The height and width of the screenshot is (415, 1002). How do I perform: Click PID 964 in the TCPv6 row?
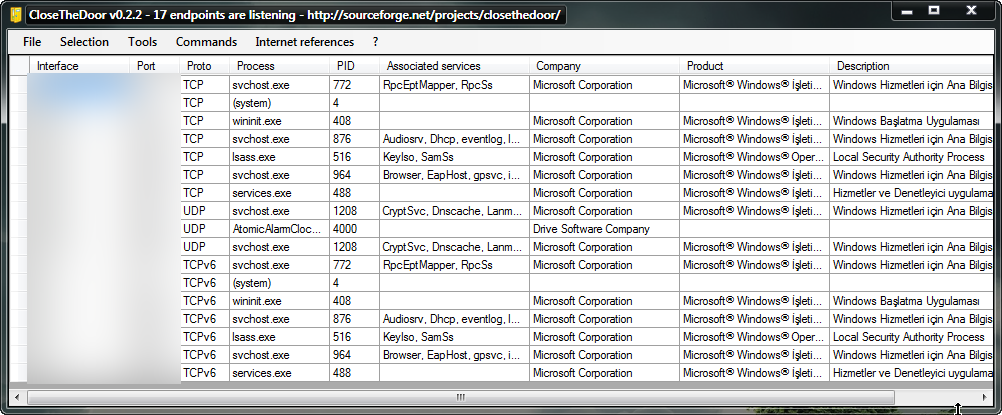pos(355,355)
